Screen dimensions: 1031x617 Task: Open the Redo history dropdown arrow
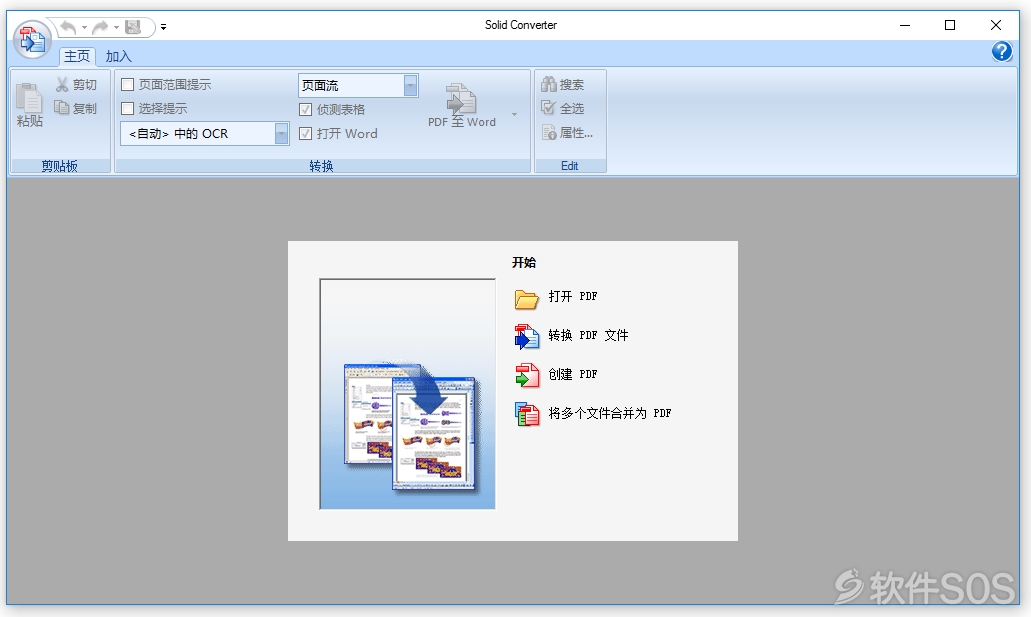point(116,28)
